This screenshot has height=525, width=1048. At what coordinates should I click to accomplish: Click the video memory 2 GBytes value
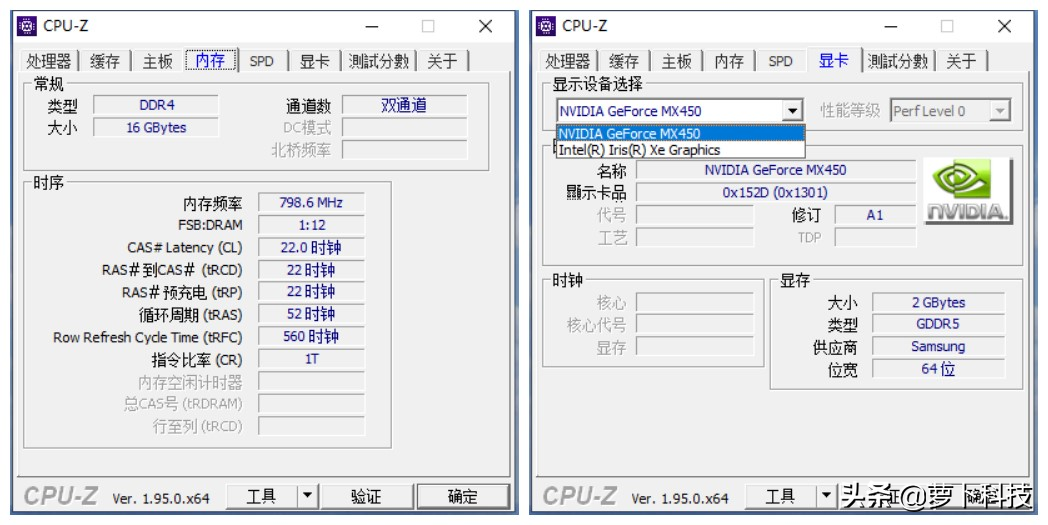coord(938,302)
